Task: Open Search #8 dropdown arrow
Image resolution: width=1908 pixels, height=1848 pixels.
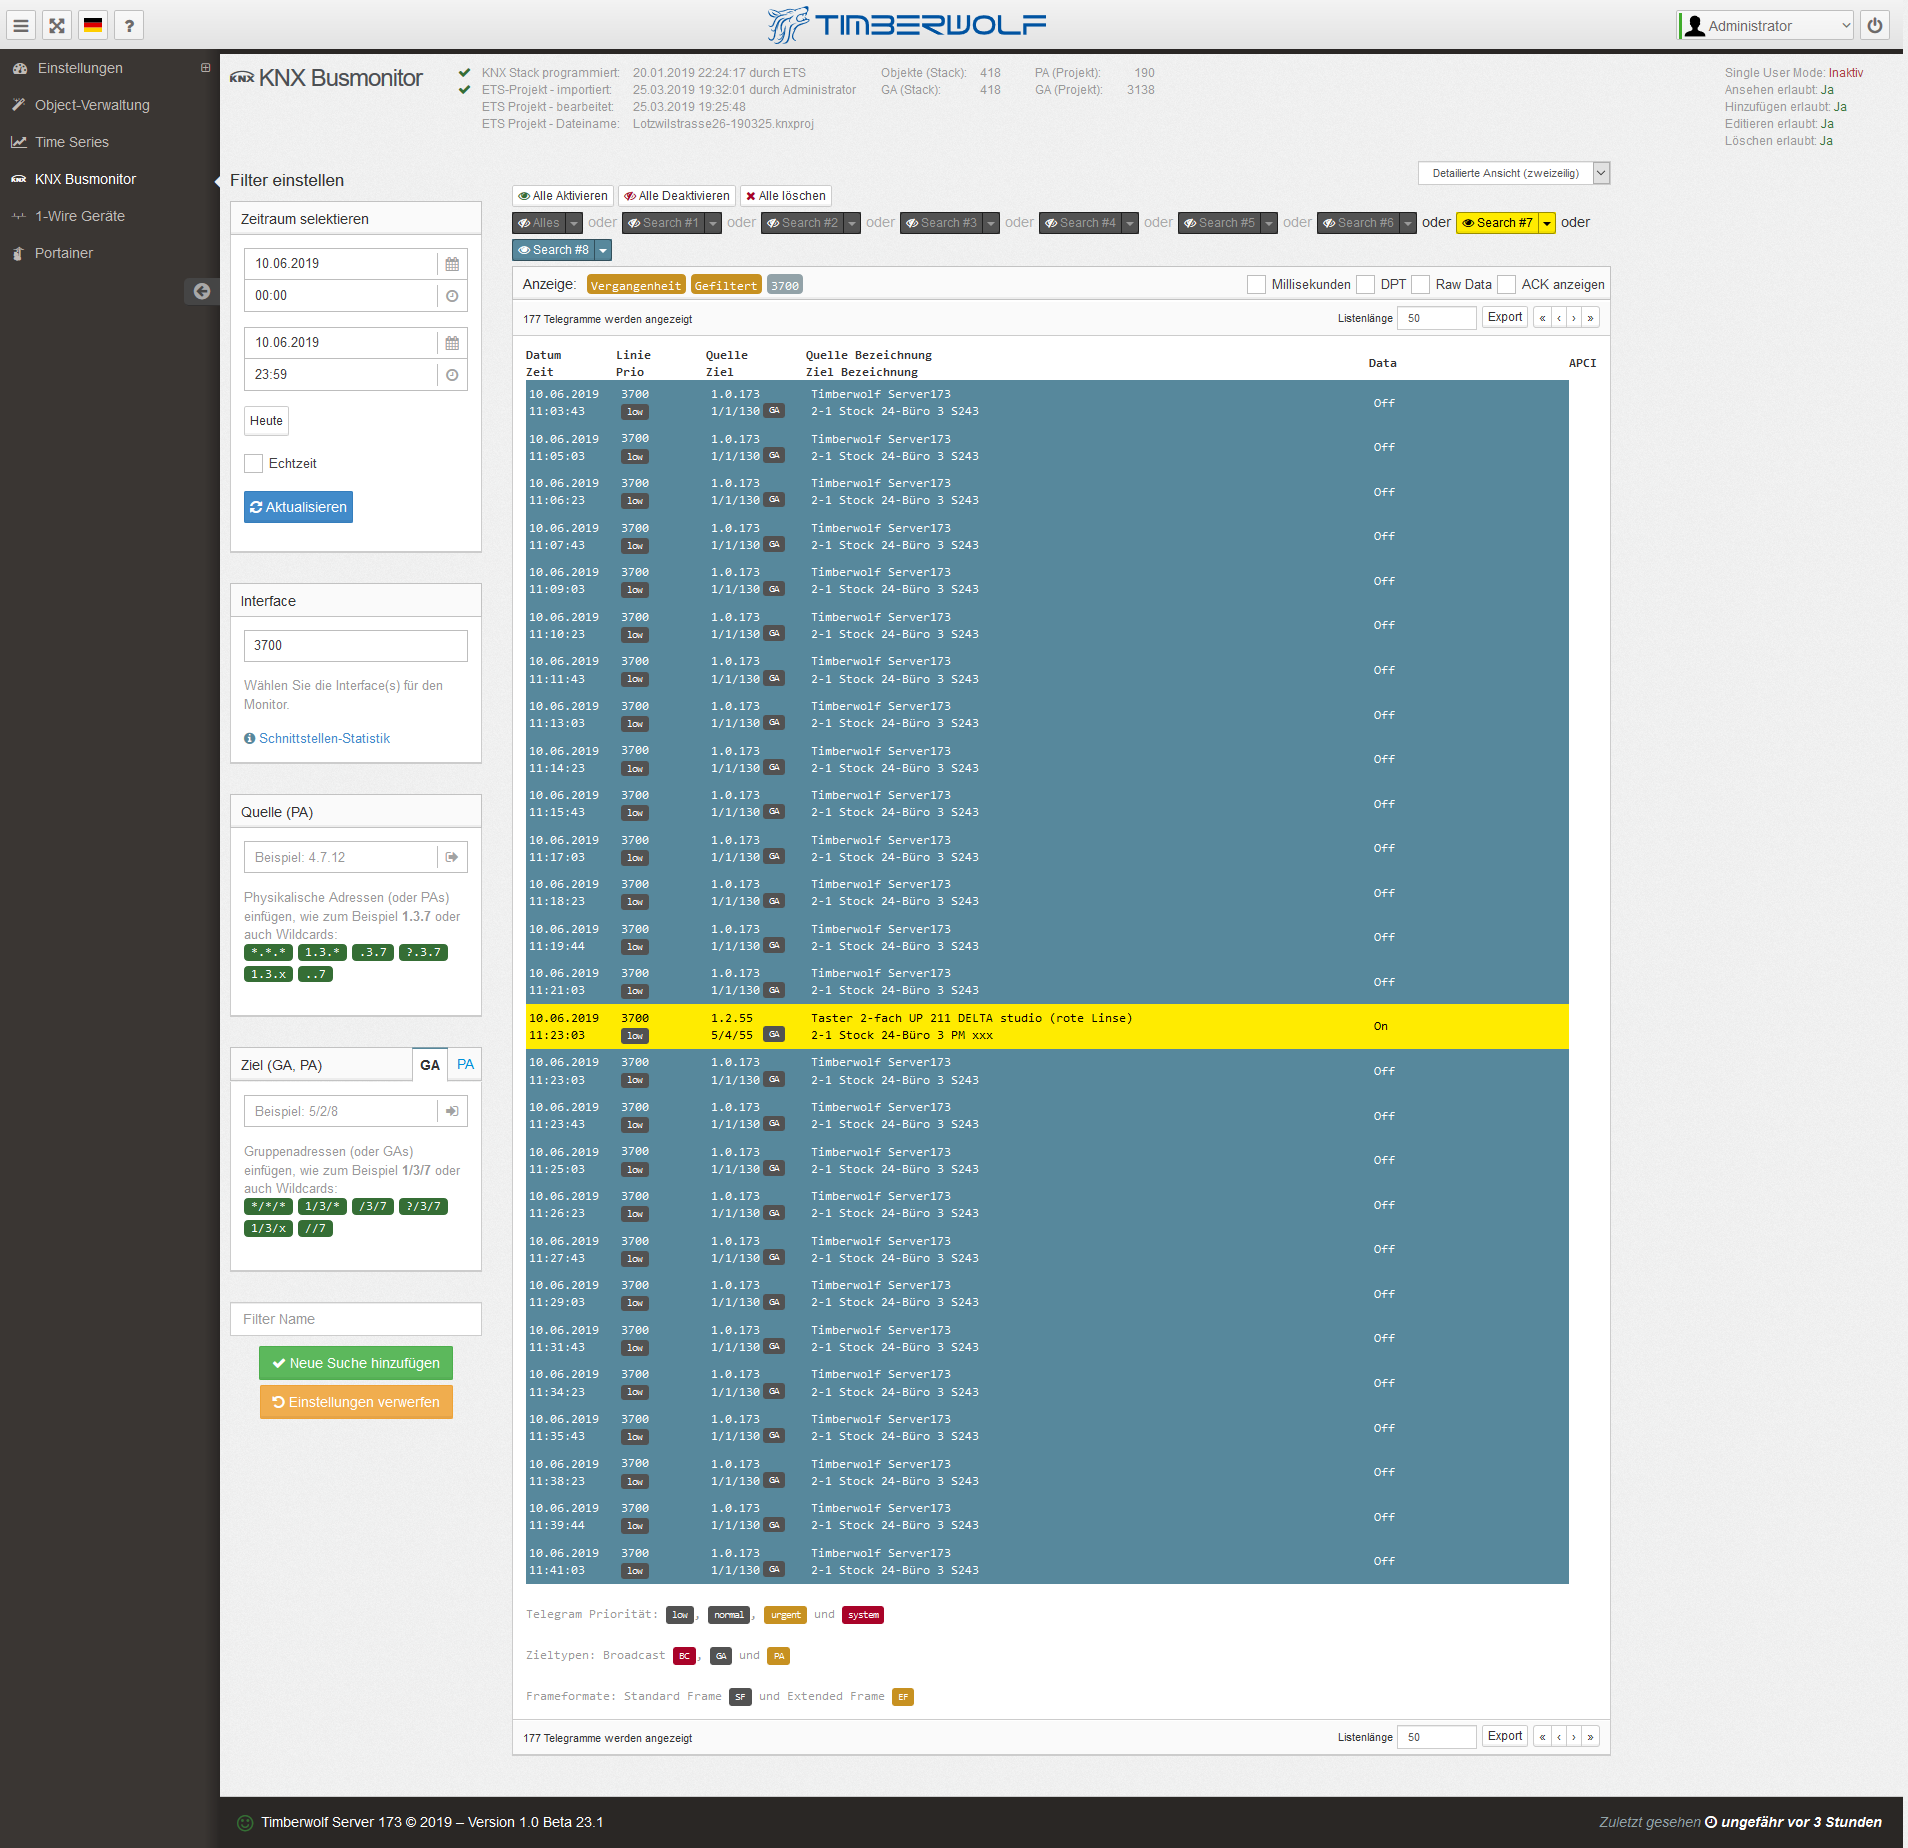Action: 603,250
